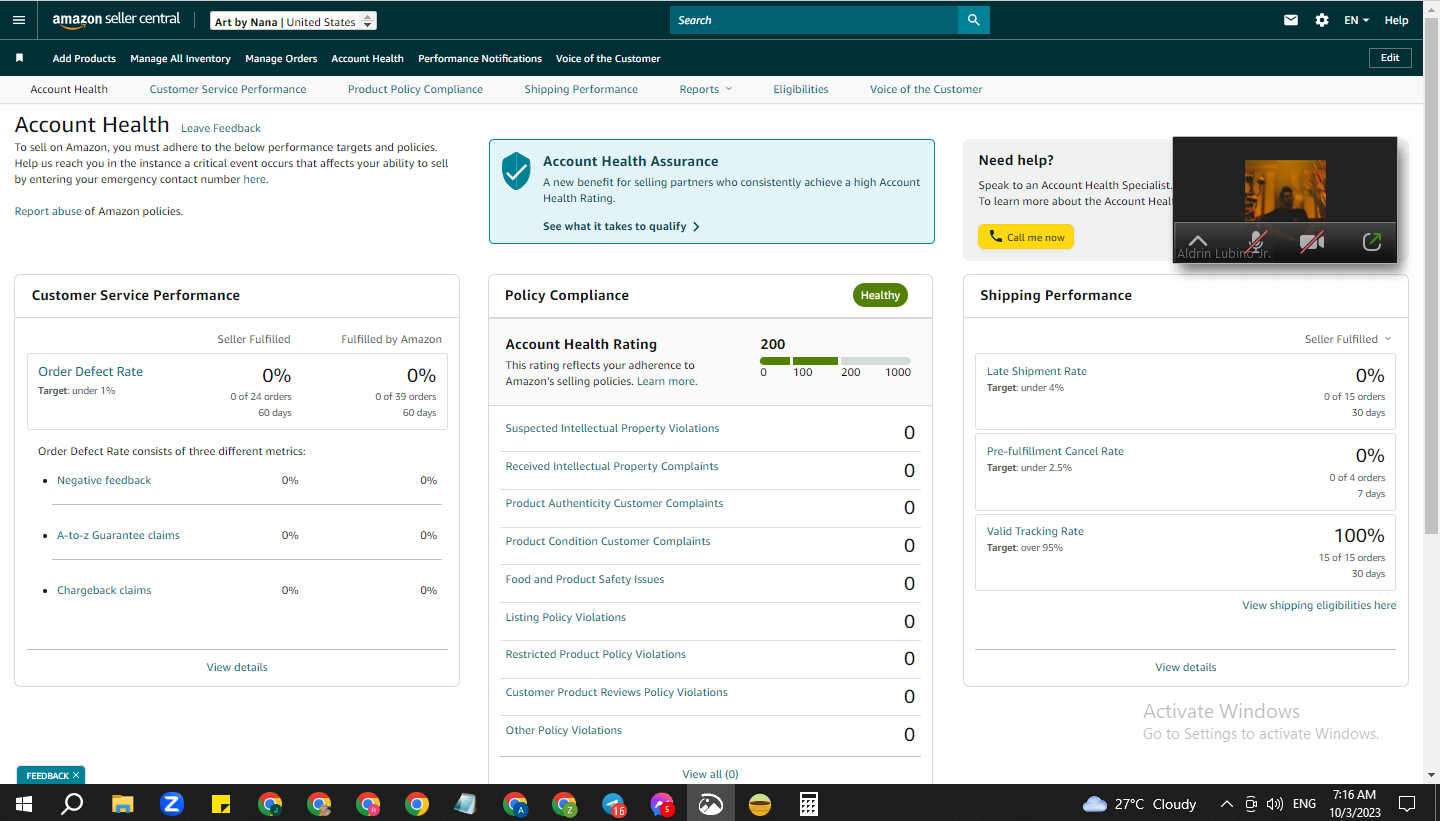Open the weather widget showing 27°C Cloudy
This screenshot has width=1440, height=821.
(x=1140, y=804)
